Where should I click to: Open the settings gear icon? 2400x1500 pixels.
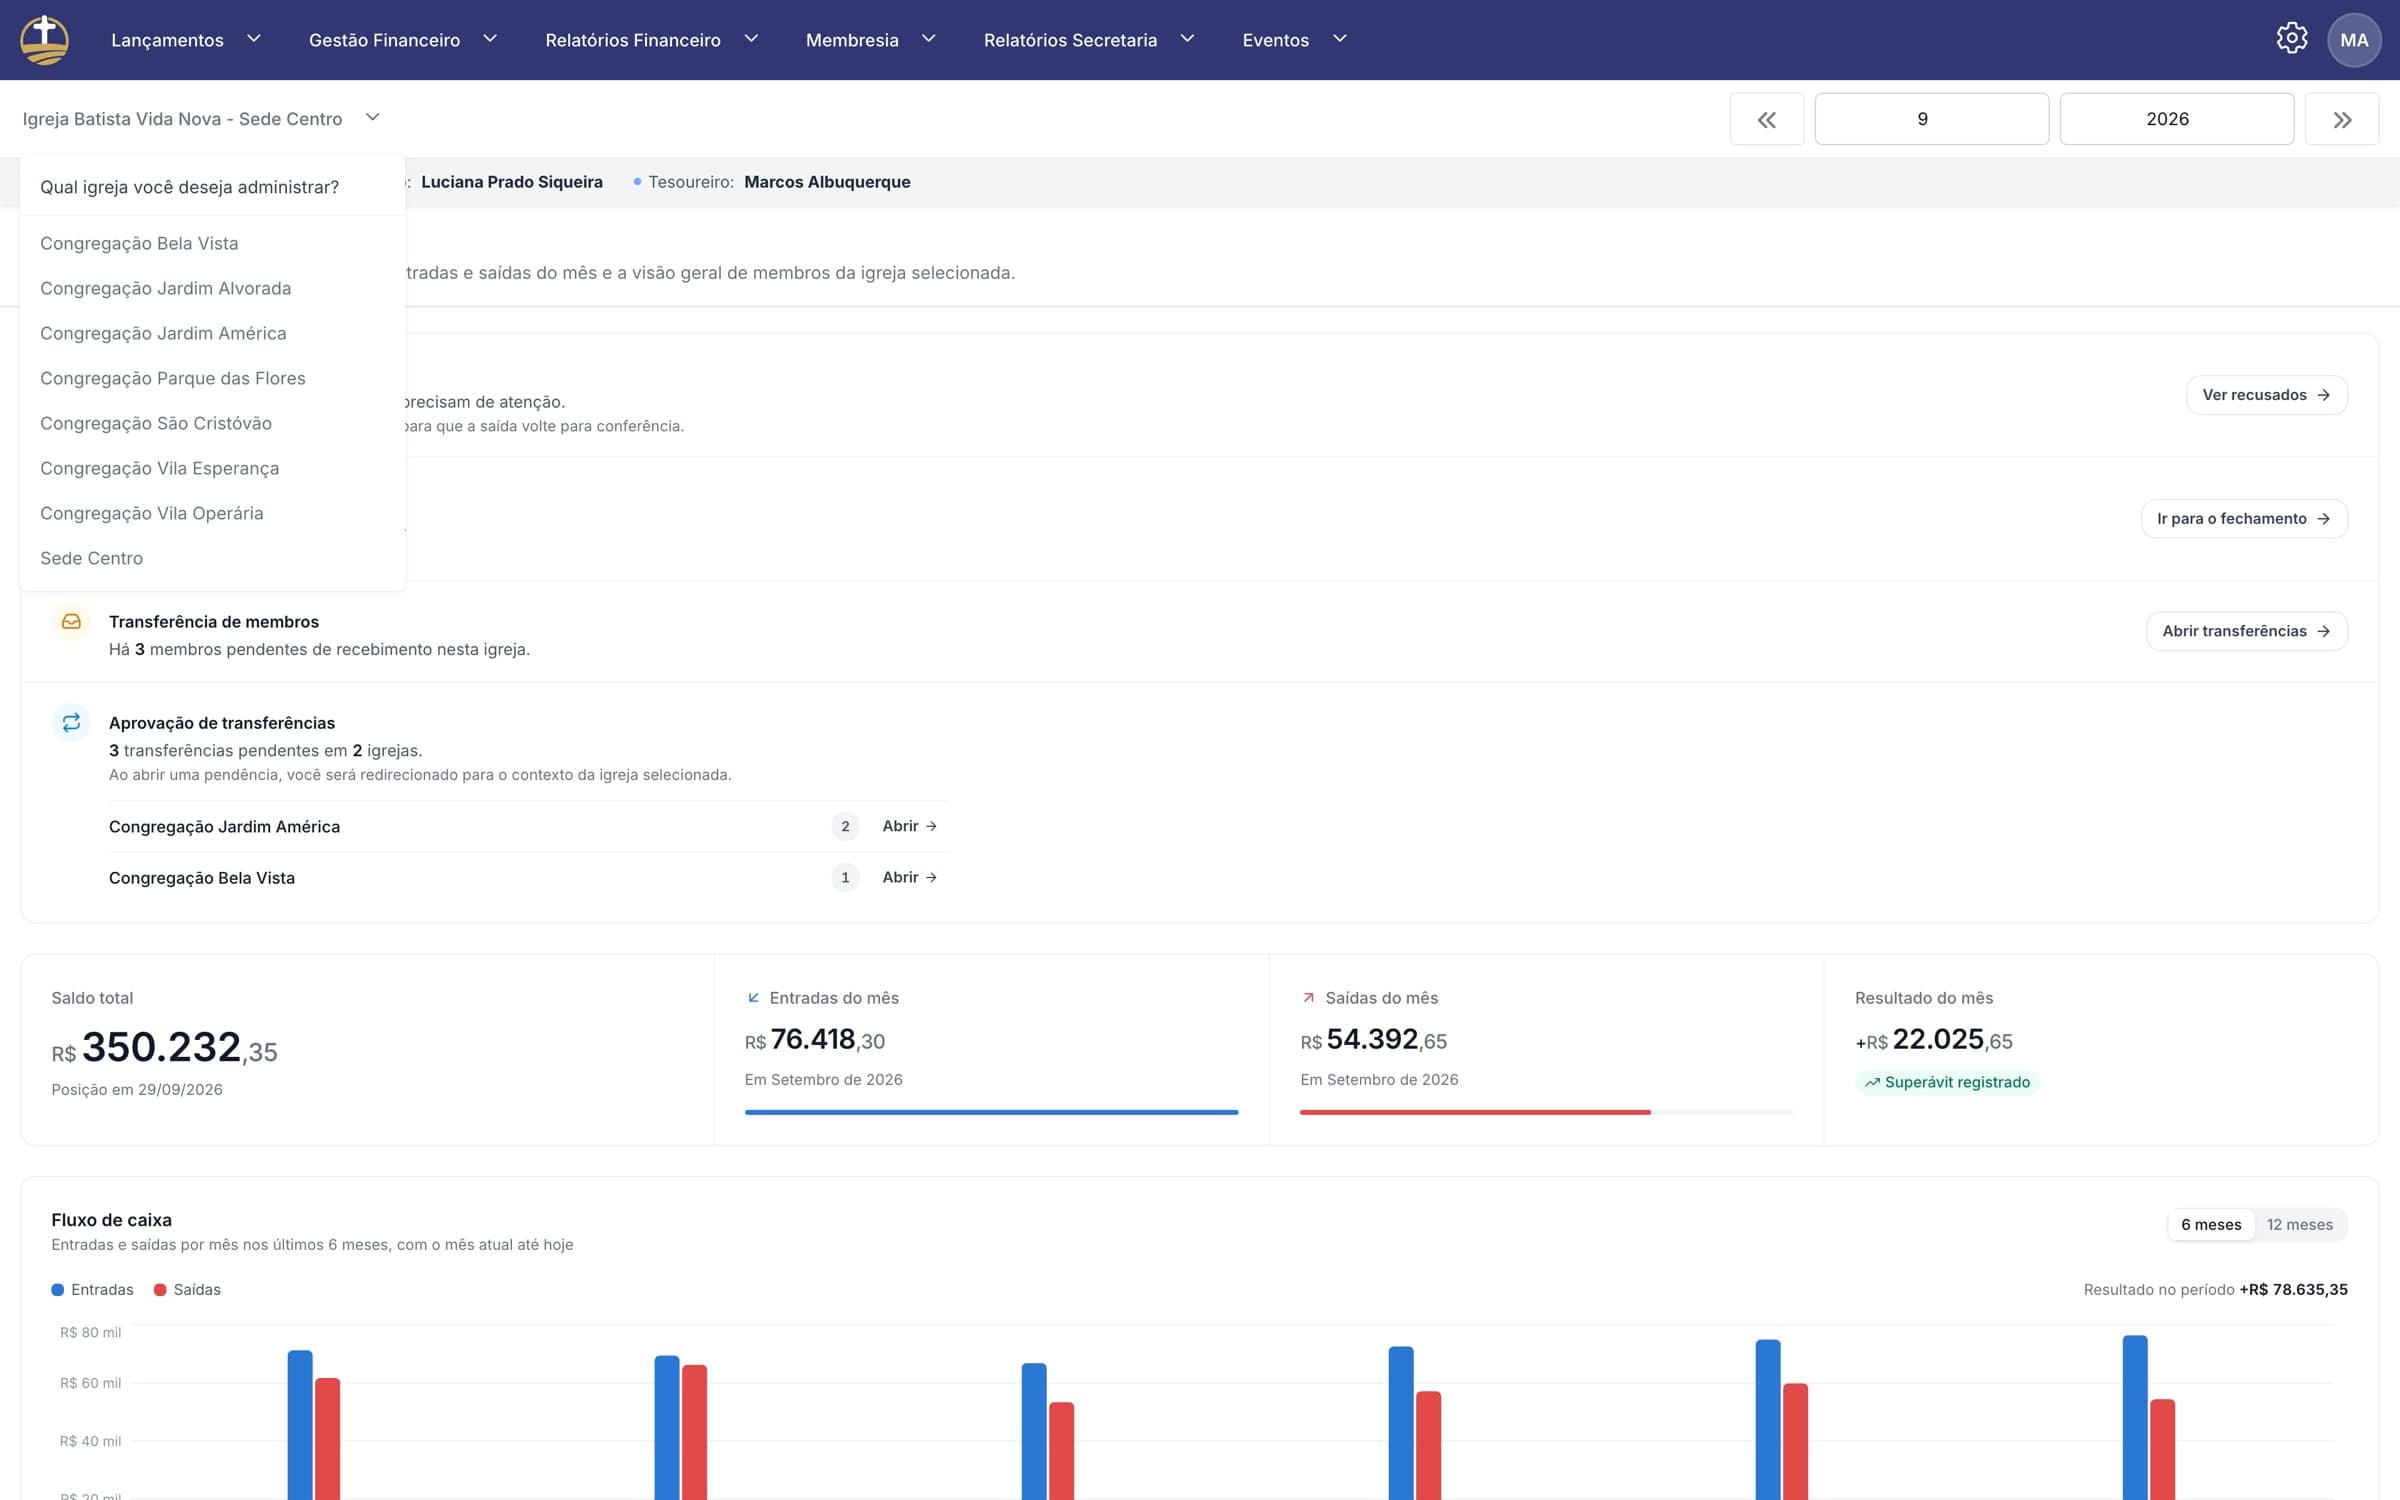point(2291,39)
